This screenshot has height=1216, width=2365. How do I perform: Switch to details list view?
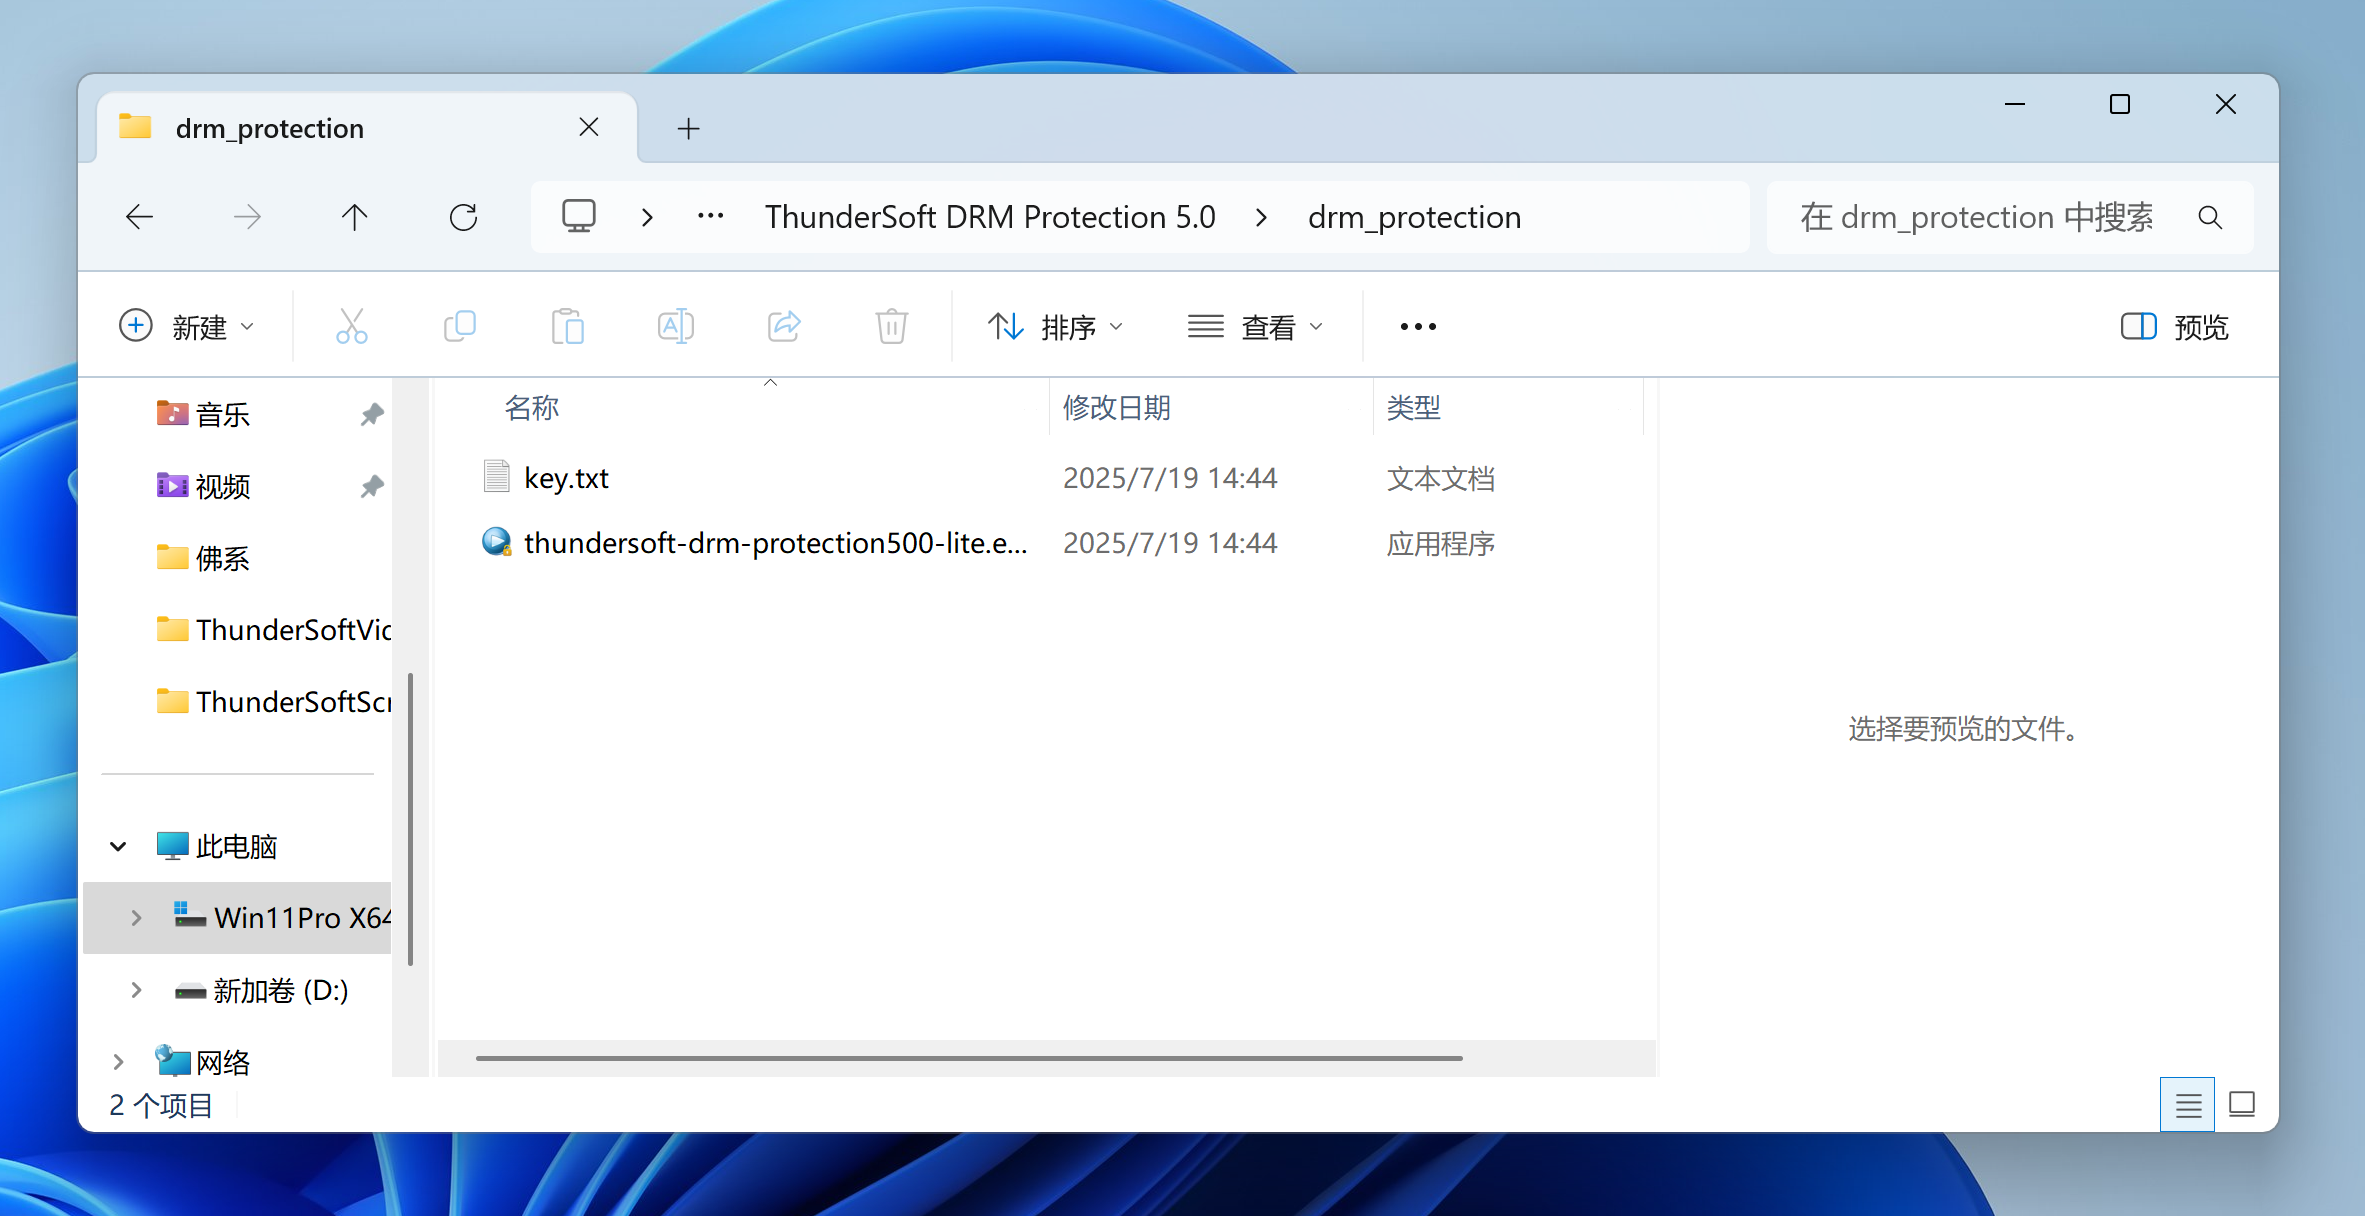click(x=2187, y=1104)
